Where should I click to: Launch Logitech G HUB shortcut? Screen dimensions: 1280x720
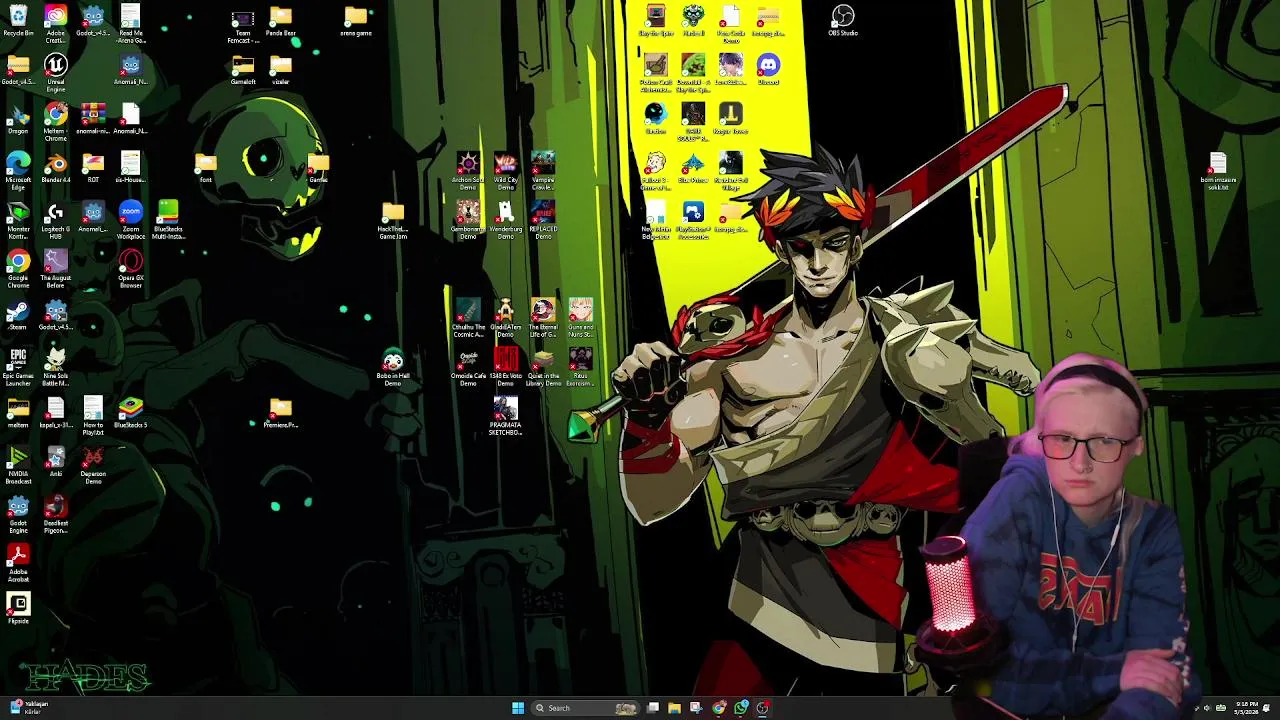[55, 220]
